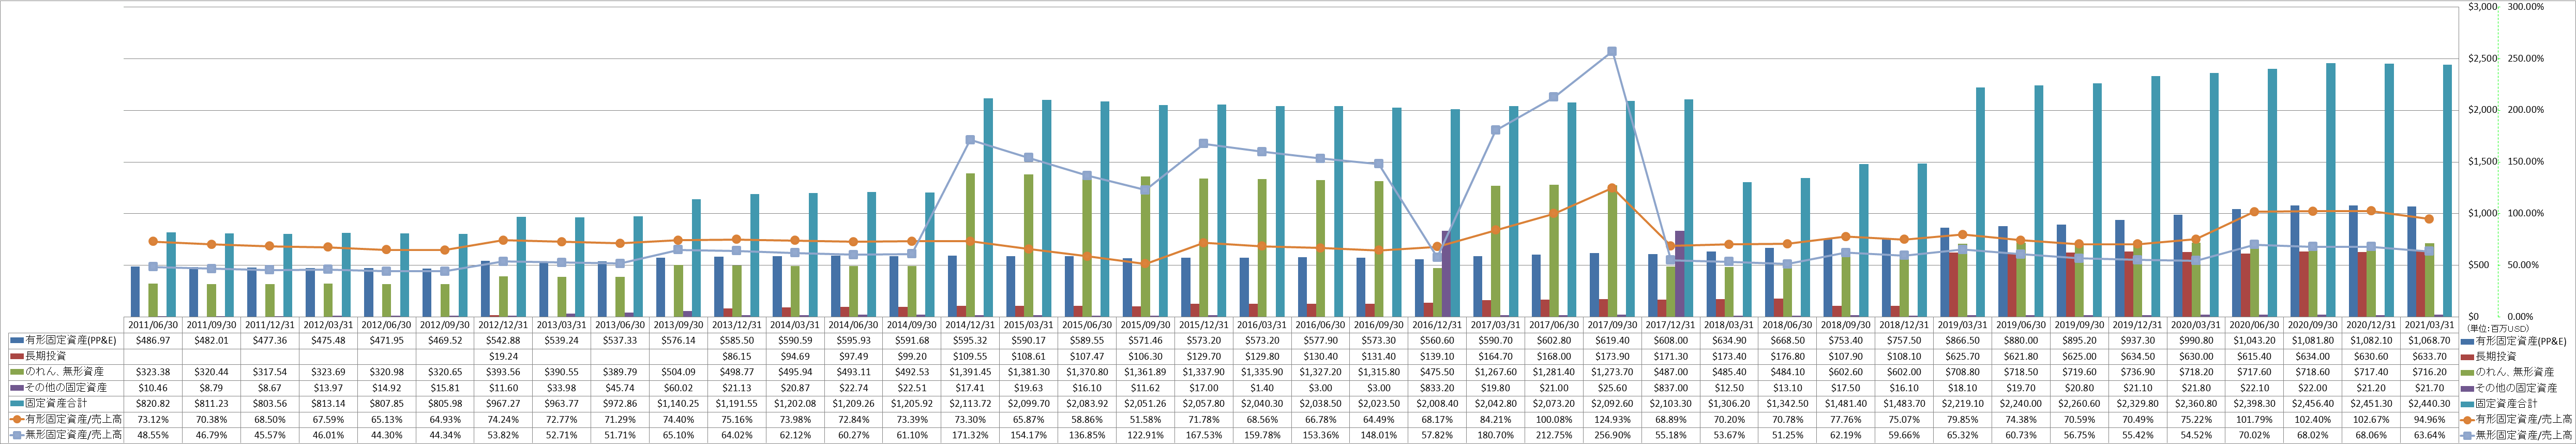Click the 256.90% ratio cell

[1611, 435]
